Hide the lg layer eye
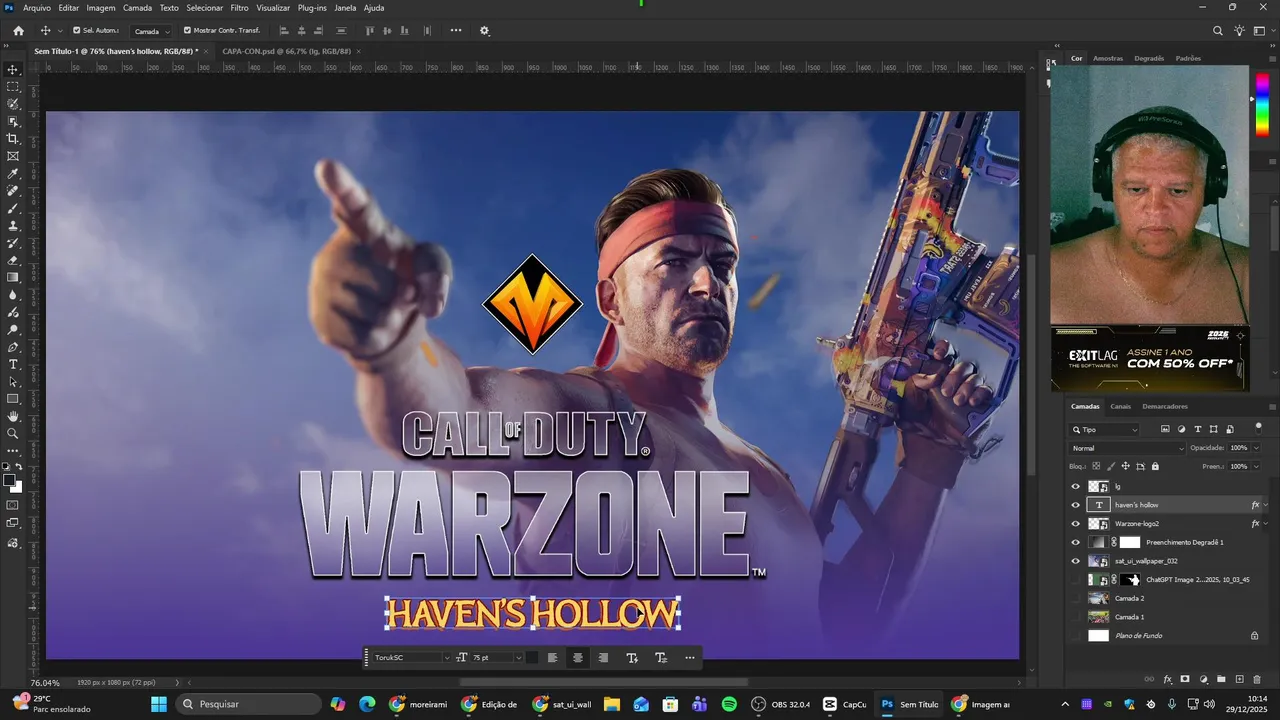This screenshot has height=720, width=1280. [x=1076, y=486]
